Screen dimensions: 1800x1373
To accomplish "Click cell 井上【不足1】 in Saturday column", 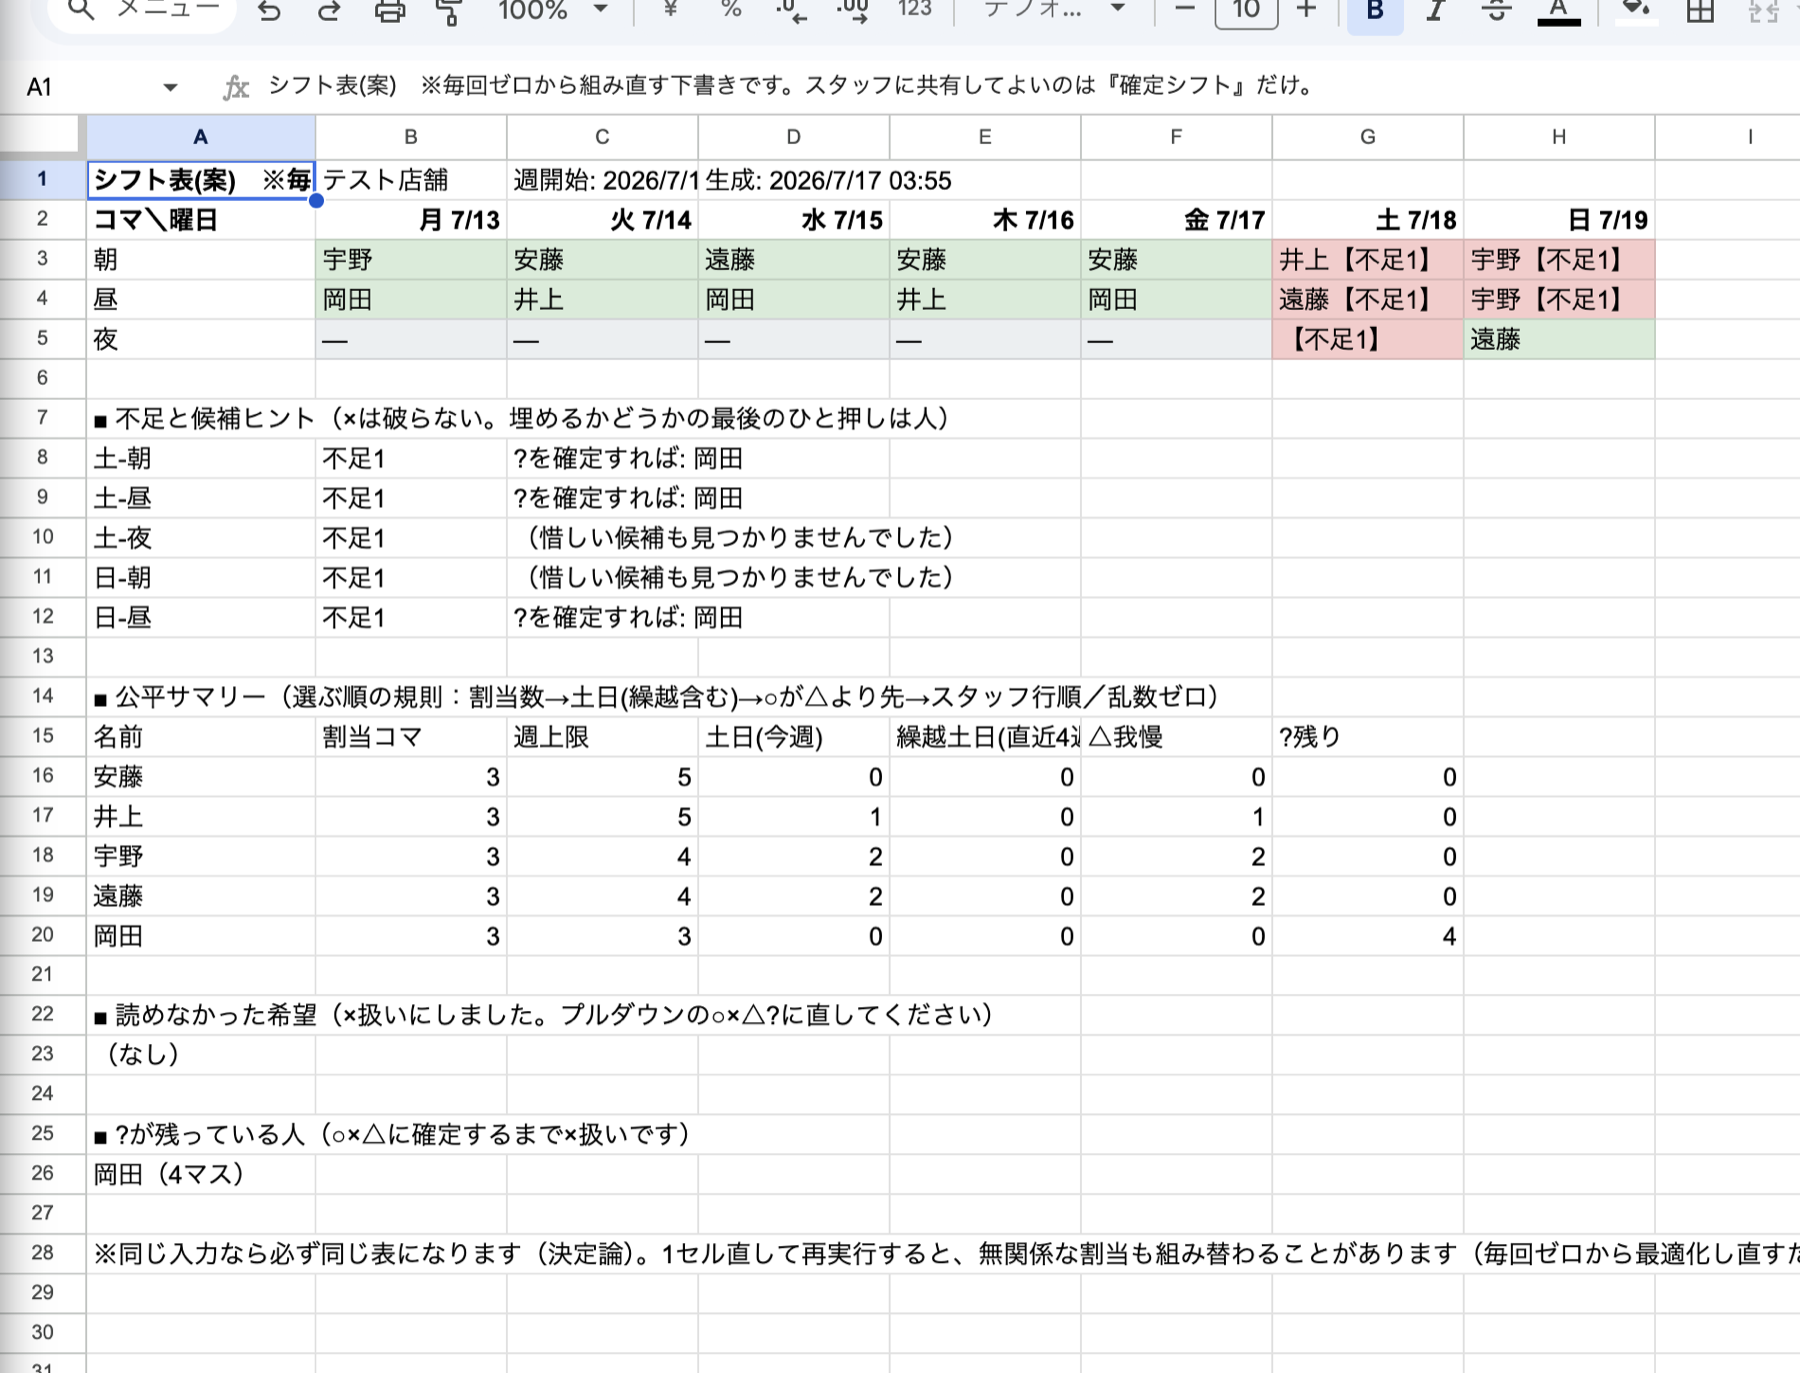I will (1367, 259).
